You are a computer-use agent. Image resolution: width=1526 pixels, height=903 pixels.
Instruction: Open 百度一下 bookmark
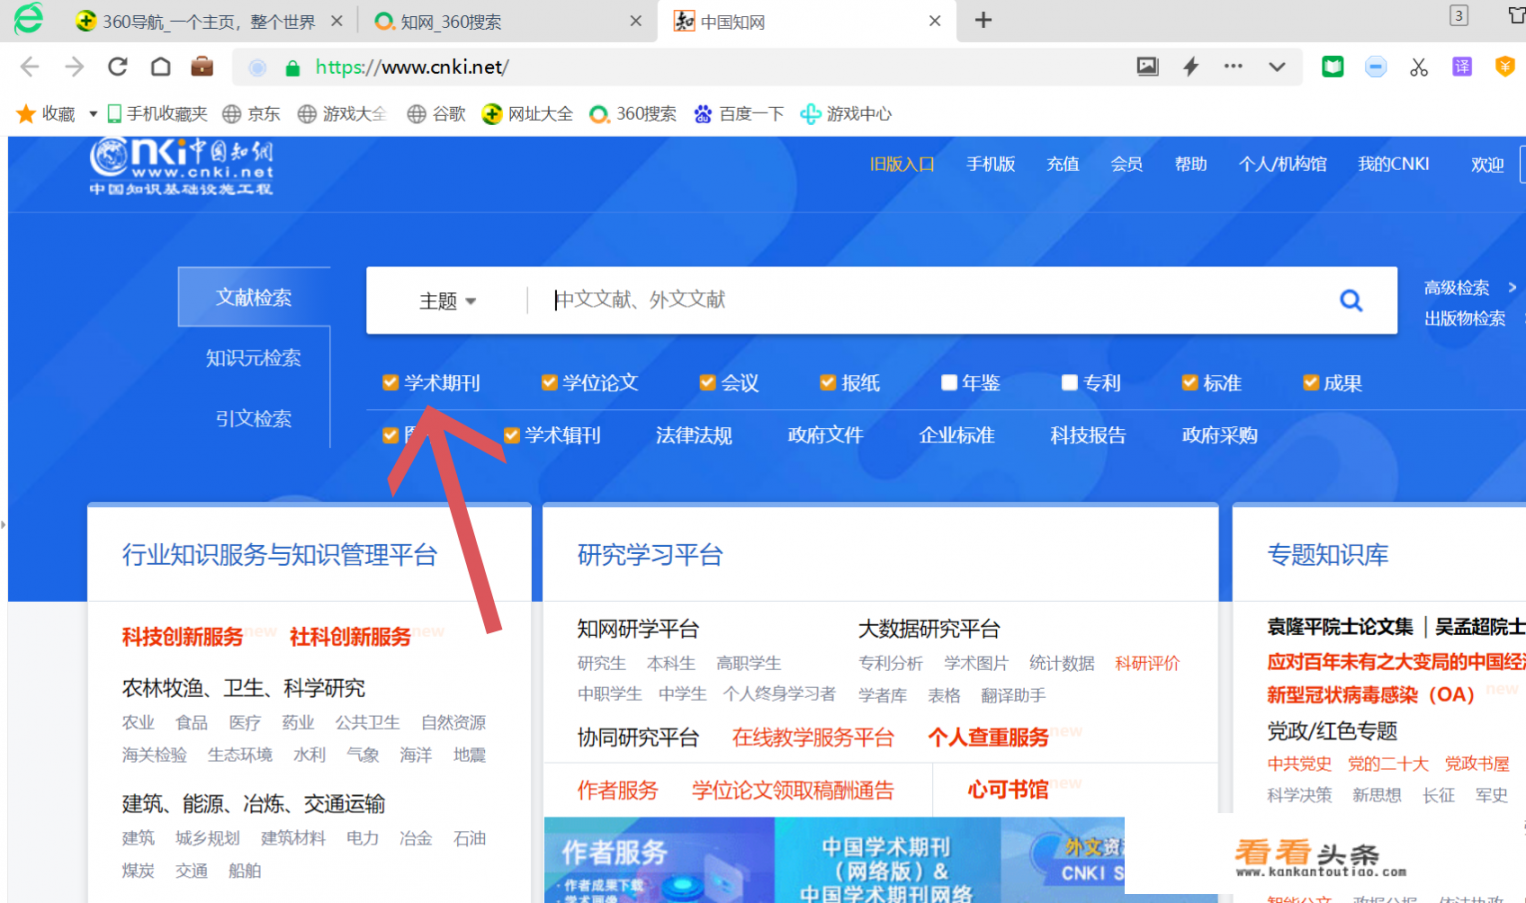[739, 114]
